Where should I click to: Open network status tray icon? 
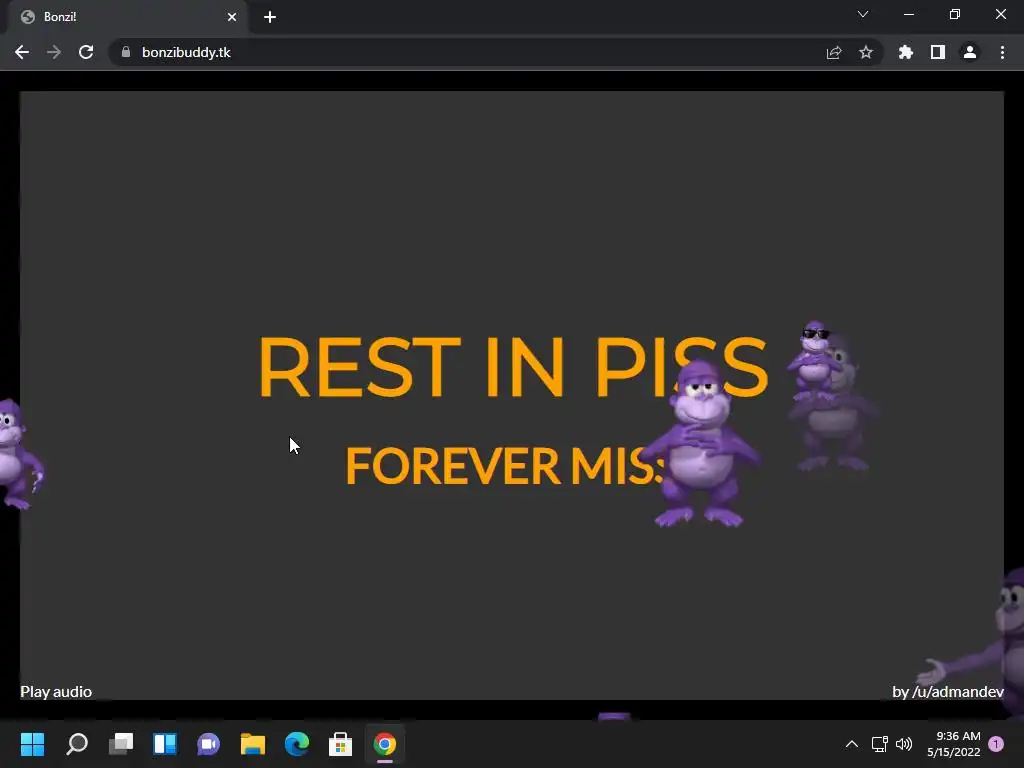(x=879, y=744)
